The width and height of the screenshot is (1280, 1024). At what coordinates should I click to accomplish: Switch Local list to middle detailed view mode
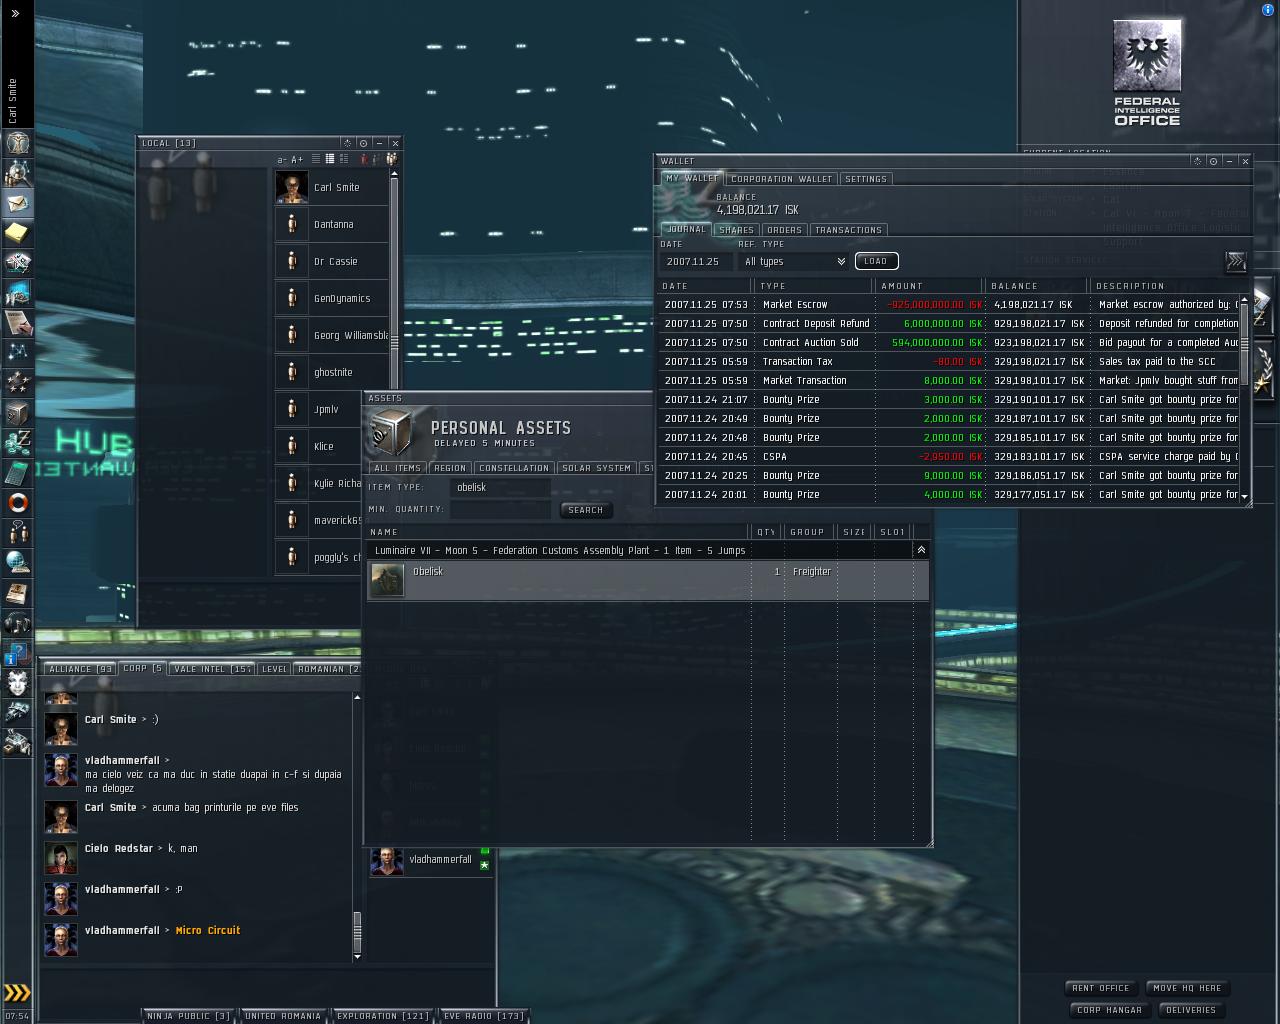tap(330, 159)
